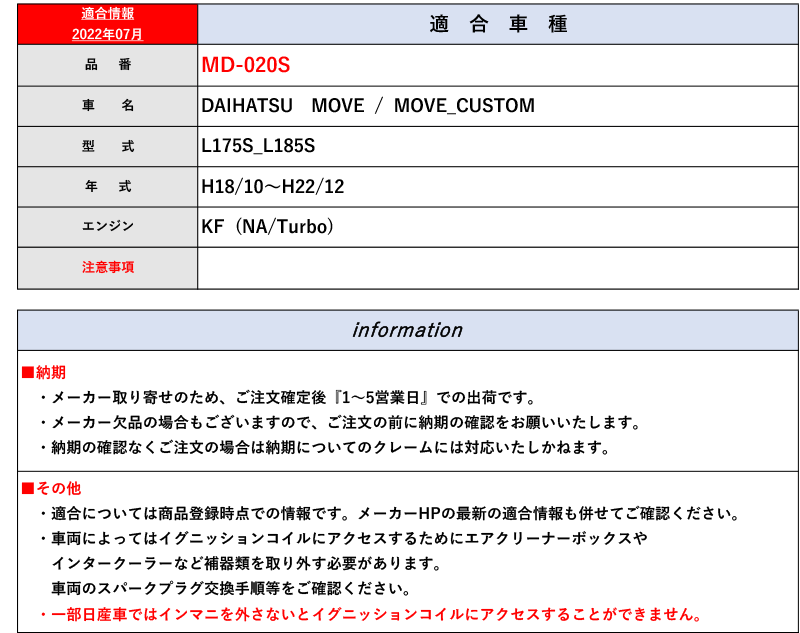Click the インタークーラーなど補器類 line
This screenshot has height=633, width=800.
pyautogui.click(x=246, y=563)
